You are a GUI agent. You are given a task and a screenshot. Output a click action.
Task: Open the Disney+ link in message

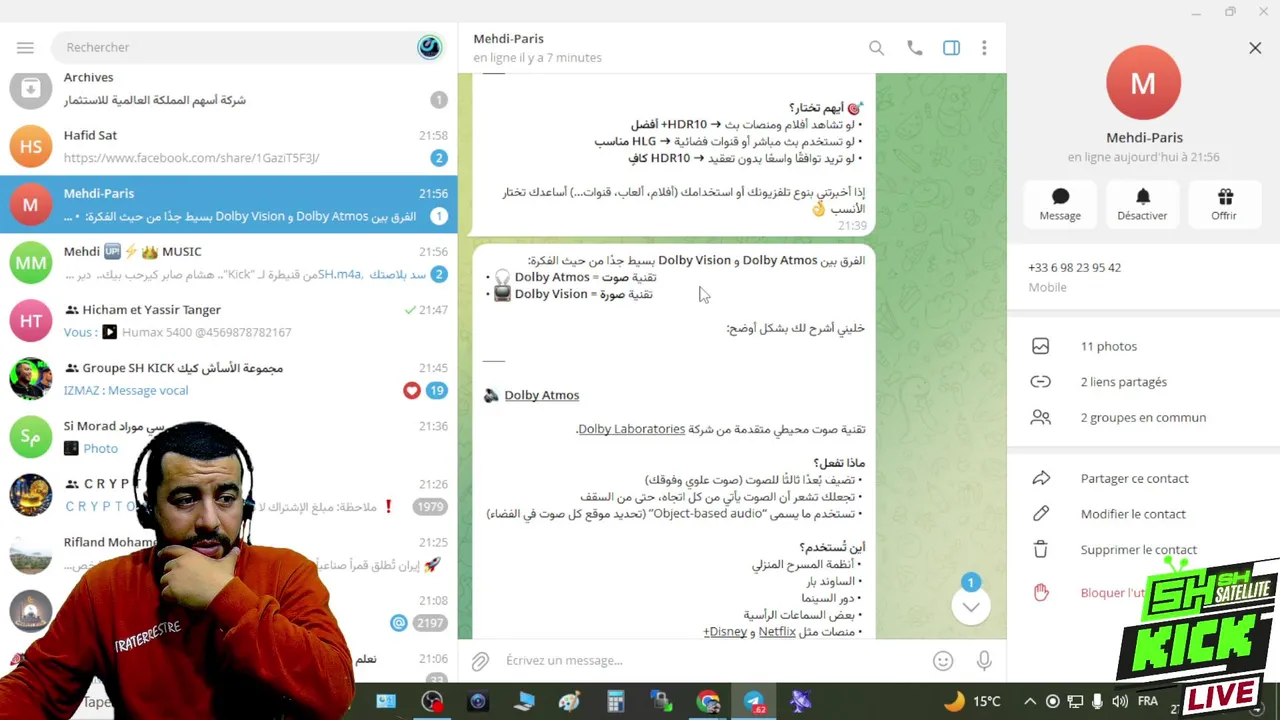[x=725, y=632]
